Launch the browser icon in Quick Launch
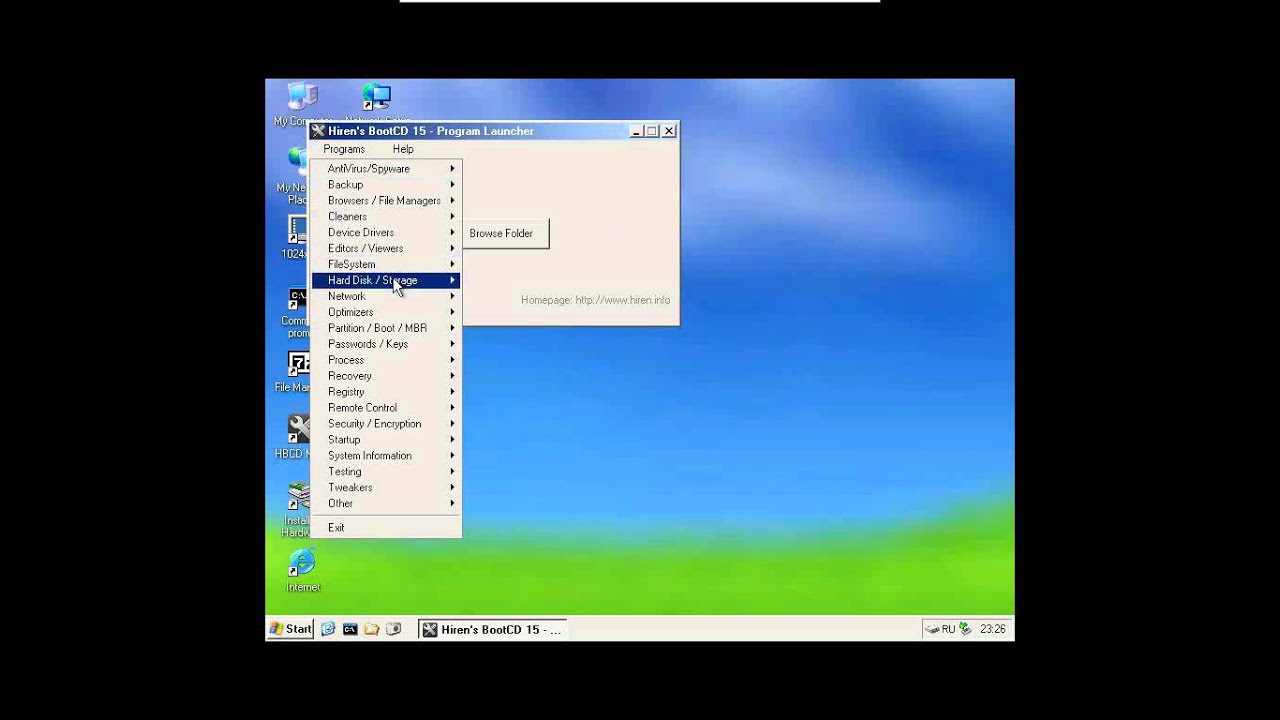The image size is (1280, 720). (328, 629)
